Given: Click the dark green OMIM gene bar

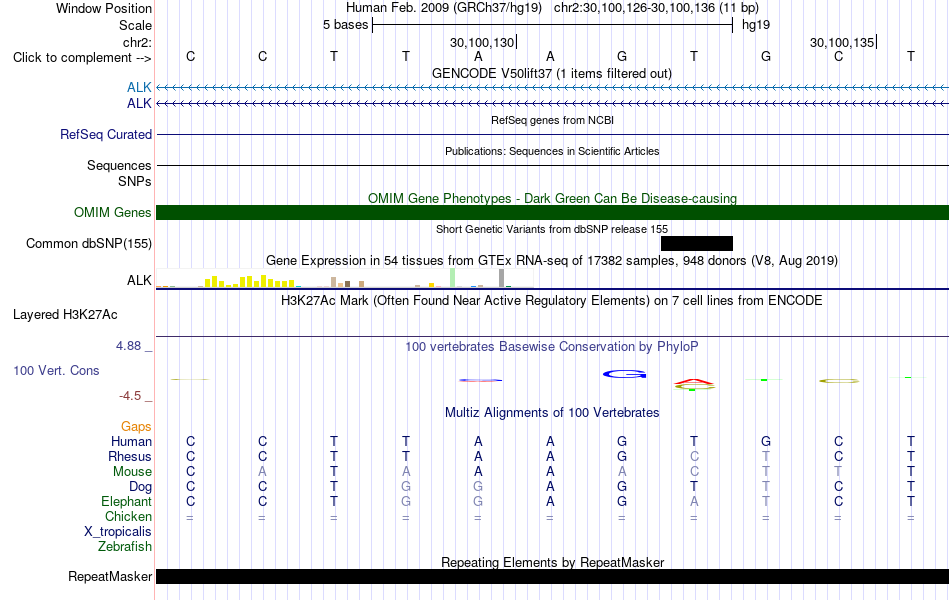Looking at the screenshot, I should pos(552,213).
